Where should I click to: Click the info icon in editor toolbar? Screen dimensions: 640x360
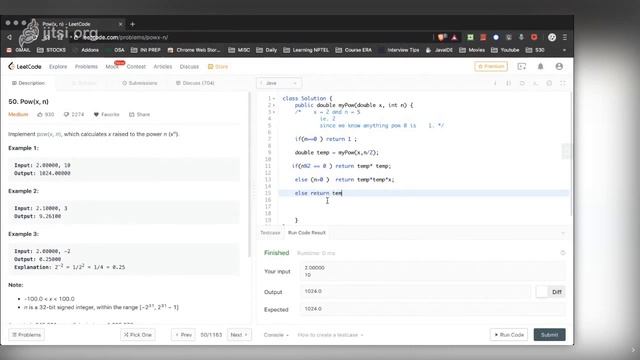click(x=495, y=83)
